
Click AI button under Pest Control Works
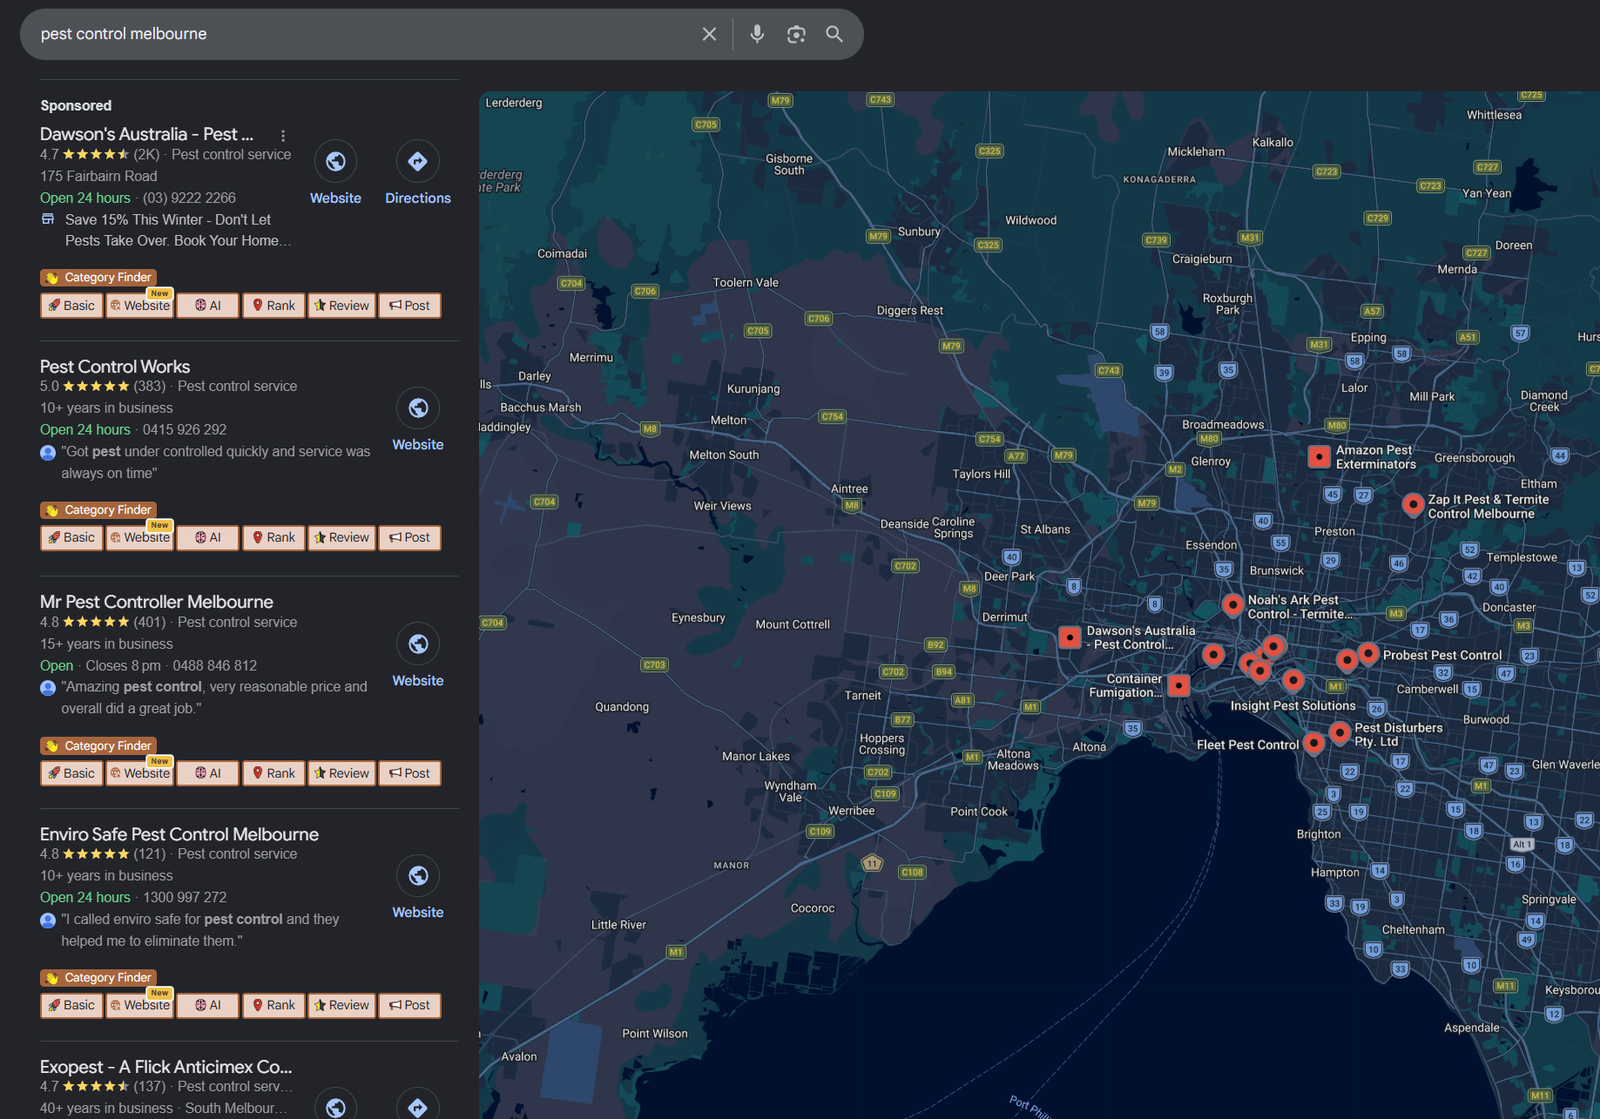(x=208, y=538)
